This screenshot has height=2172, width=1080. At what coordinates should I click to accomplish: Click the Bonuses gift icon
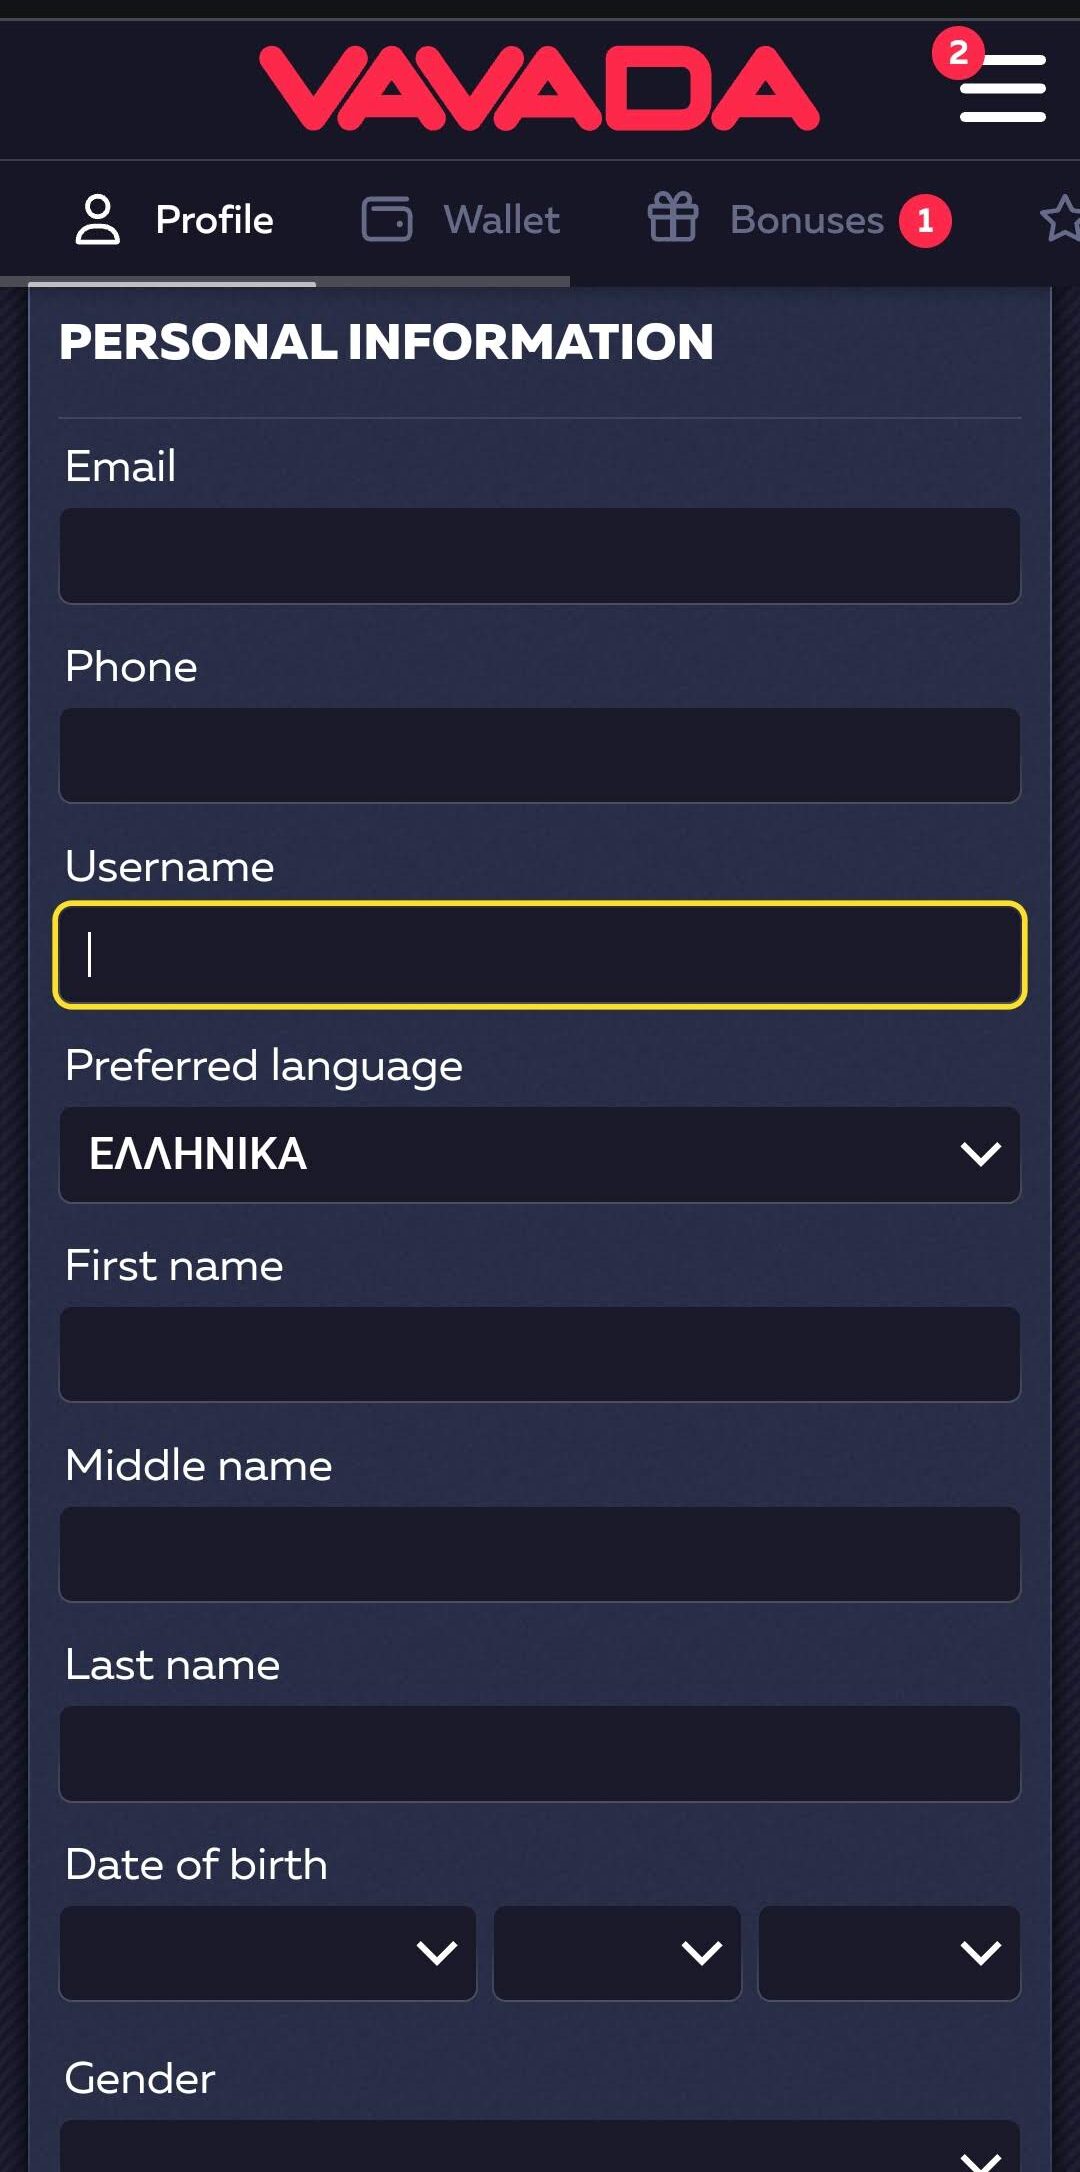click(673, 218)
